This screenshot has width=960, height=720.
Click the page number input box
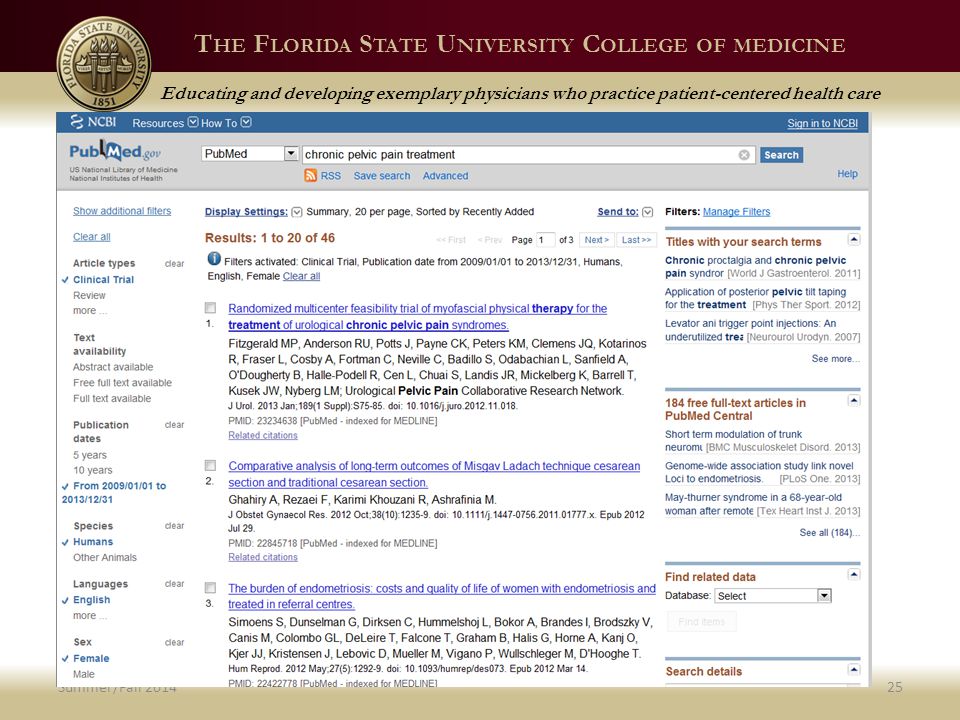546,240
